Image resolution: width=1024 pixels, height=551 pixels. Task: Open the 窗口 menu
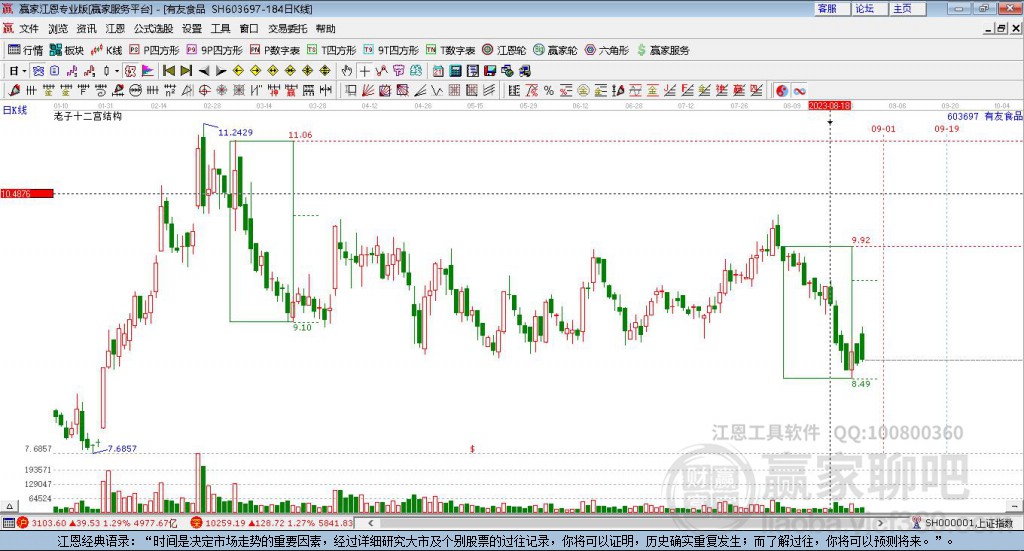pyautogui.click(x=249, y=29)
